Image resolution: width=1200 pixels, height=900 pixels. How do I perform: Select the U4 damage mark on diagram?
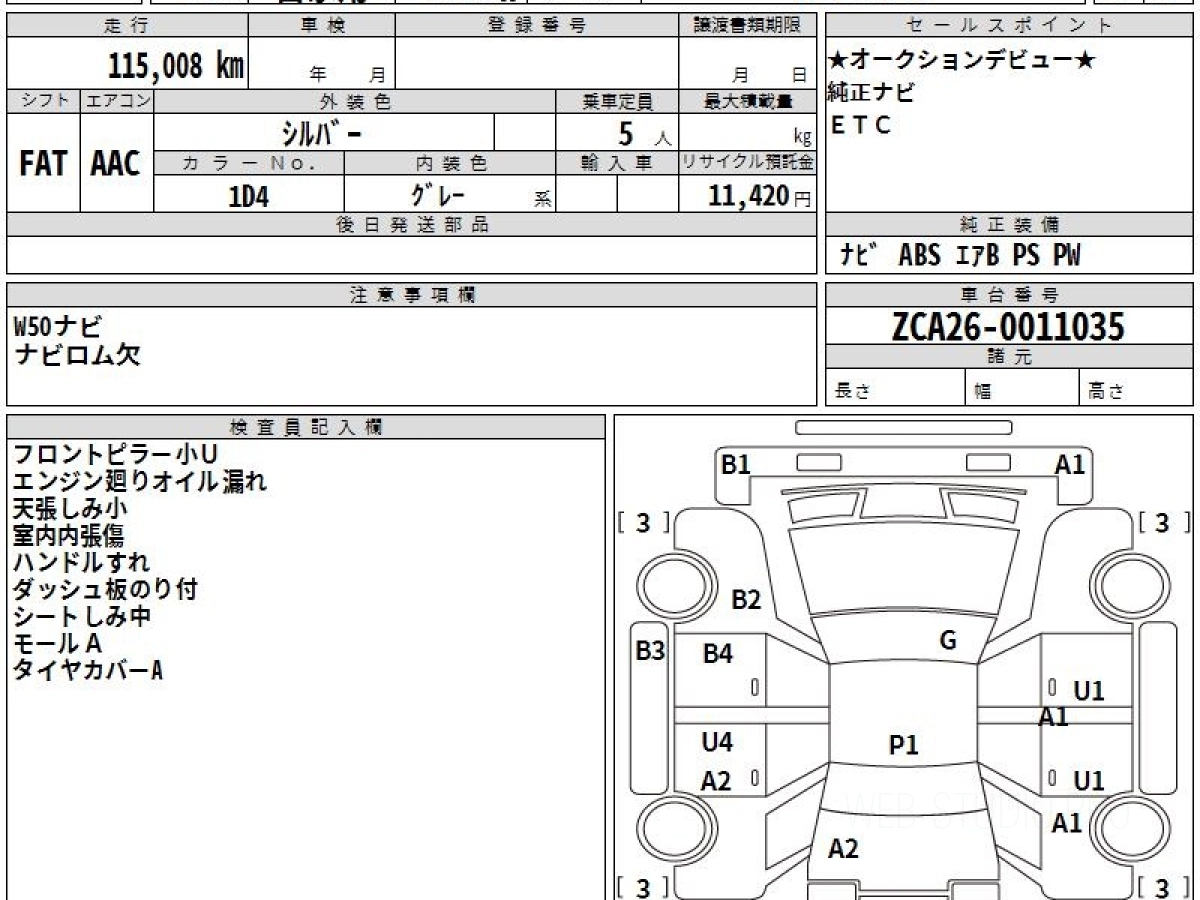click(717, 742)
